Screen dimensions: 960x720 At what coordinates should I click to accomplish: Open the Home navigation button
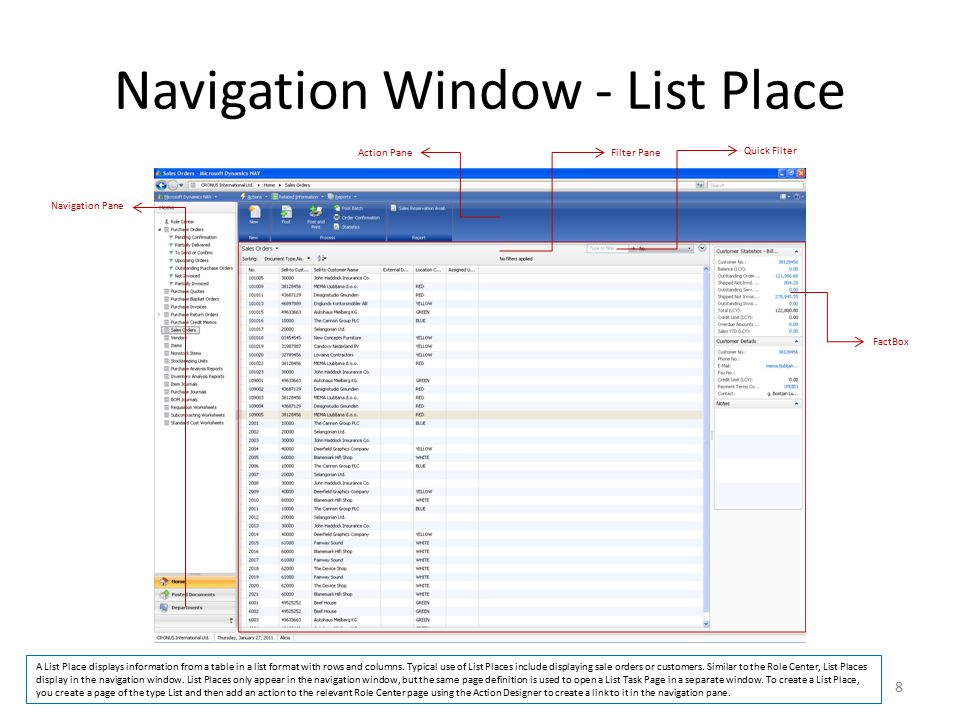(x=195, y=581)
